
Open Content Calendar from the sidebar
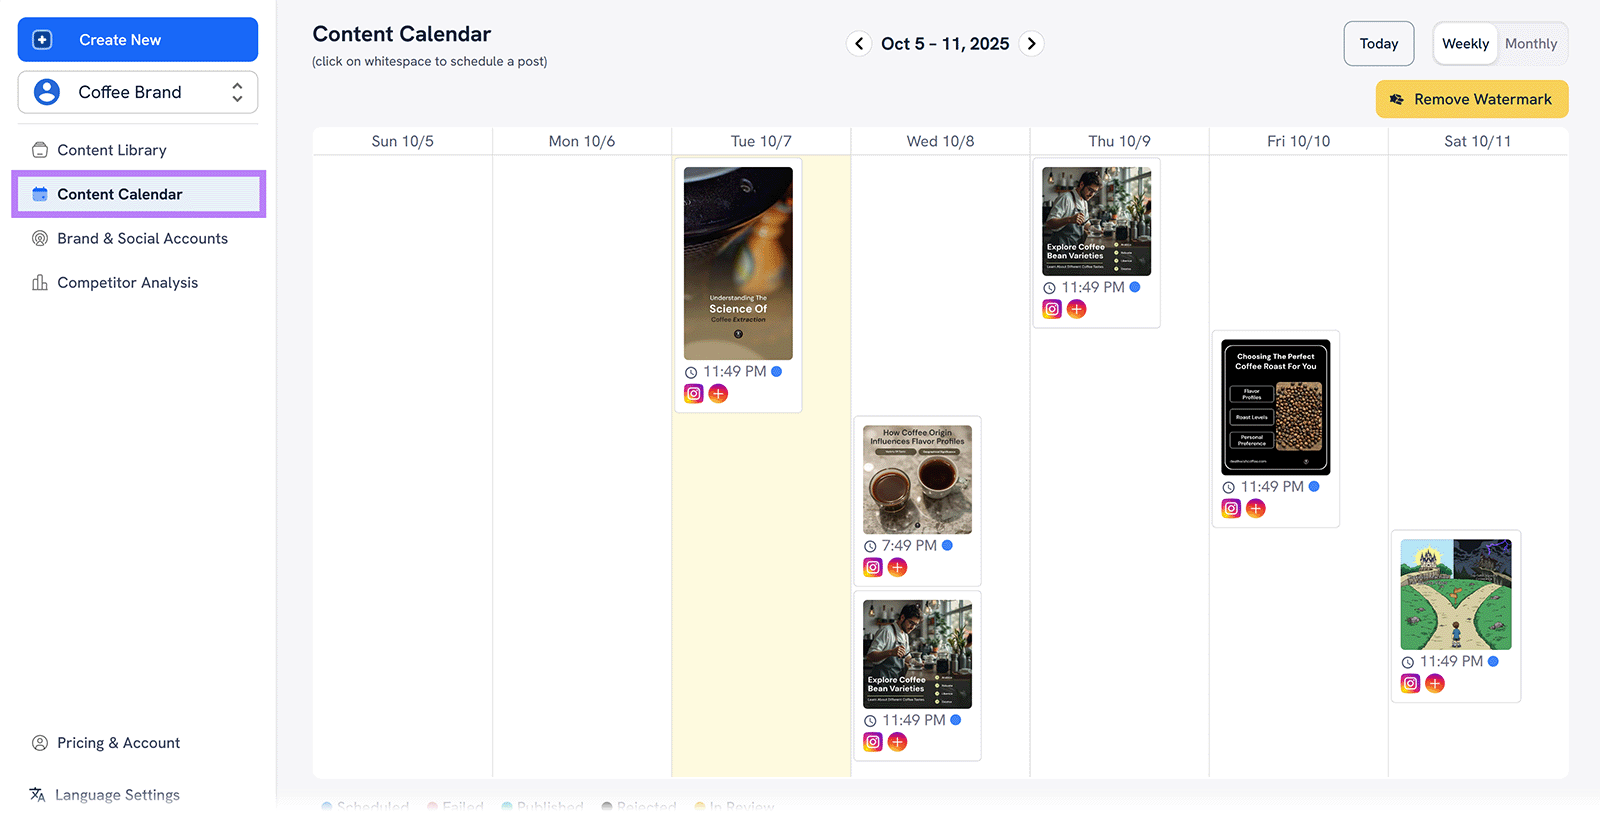[x=120, y=194]
